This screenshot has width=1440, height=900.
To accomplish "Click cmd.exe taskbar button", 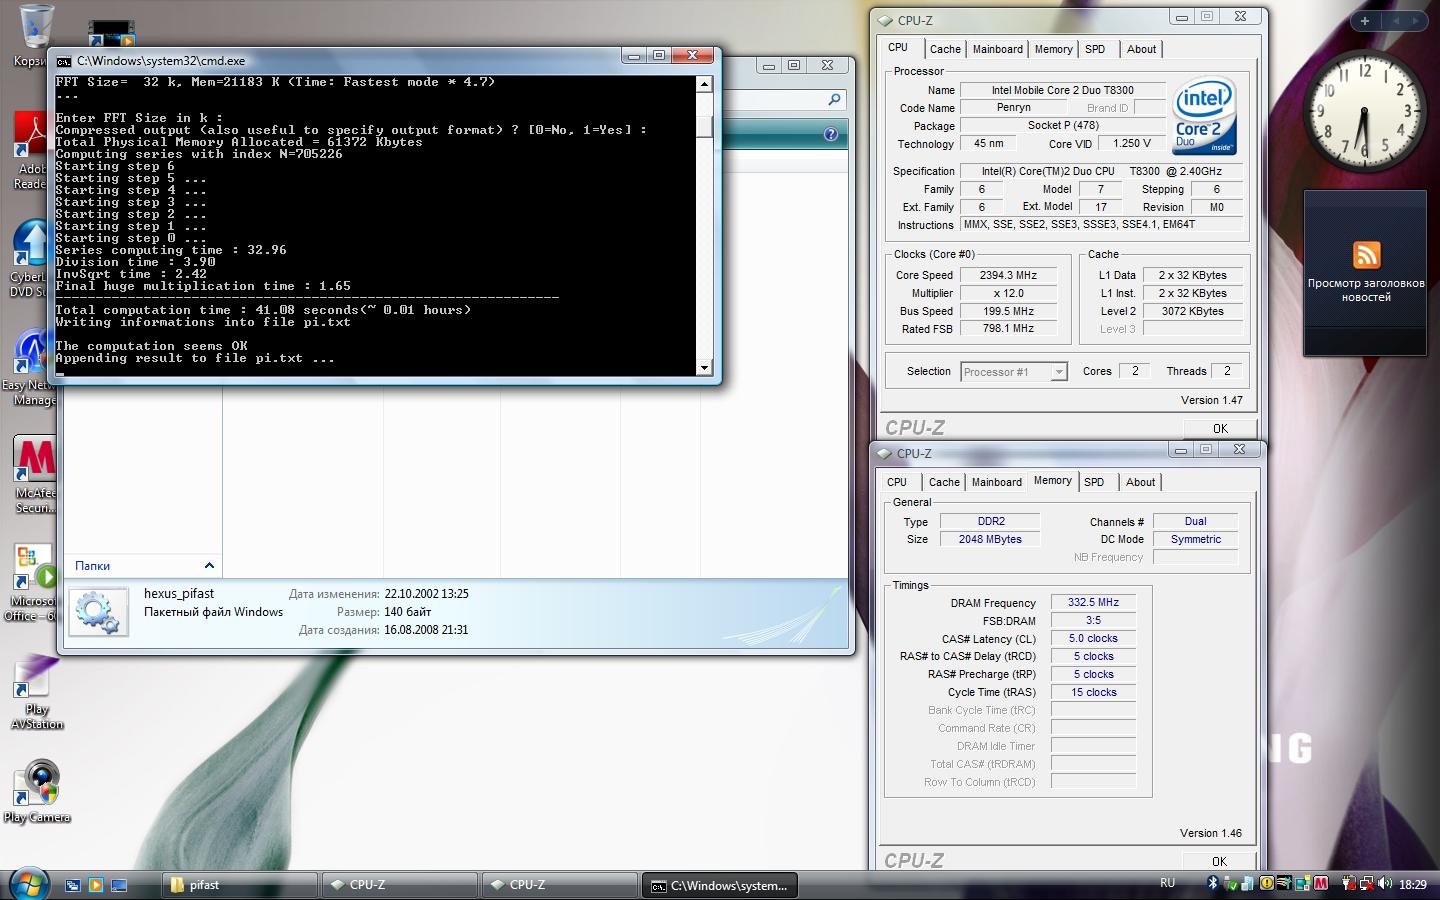I will (720, 885).
